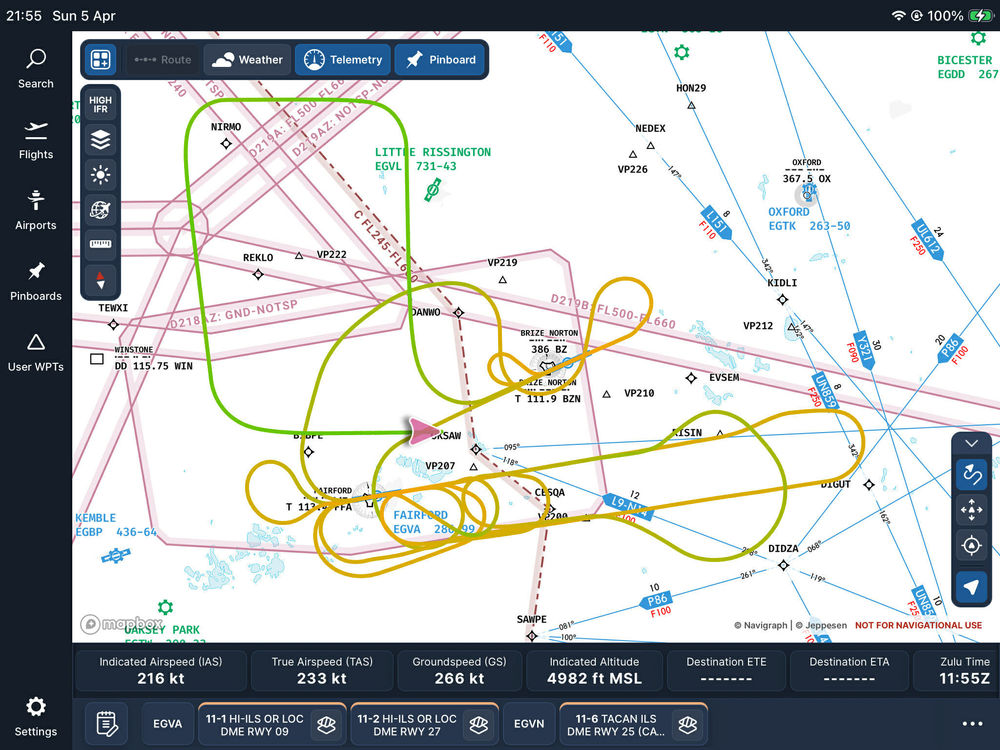1000x750 pixels.
Task: Toggle the Telemetry panel off
Action: click(344, 60)
